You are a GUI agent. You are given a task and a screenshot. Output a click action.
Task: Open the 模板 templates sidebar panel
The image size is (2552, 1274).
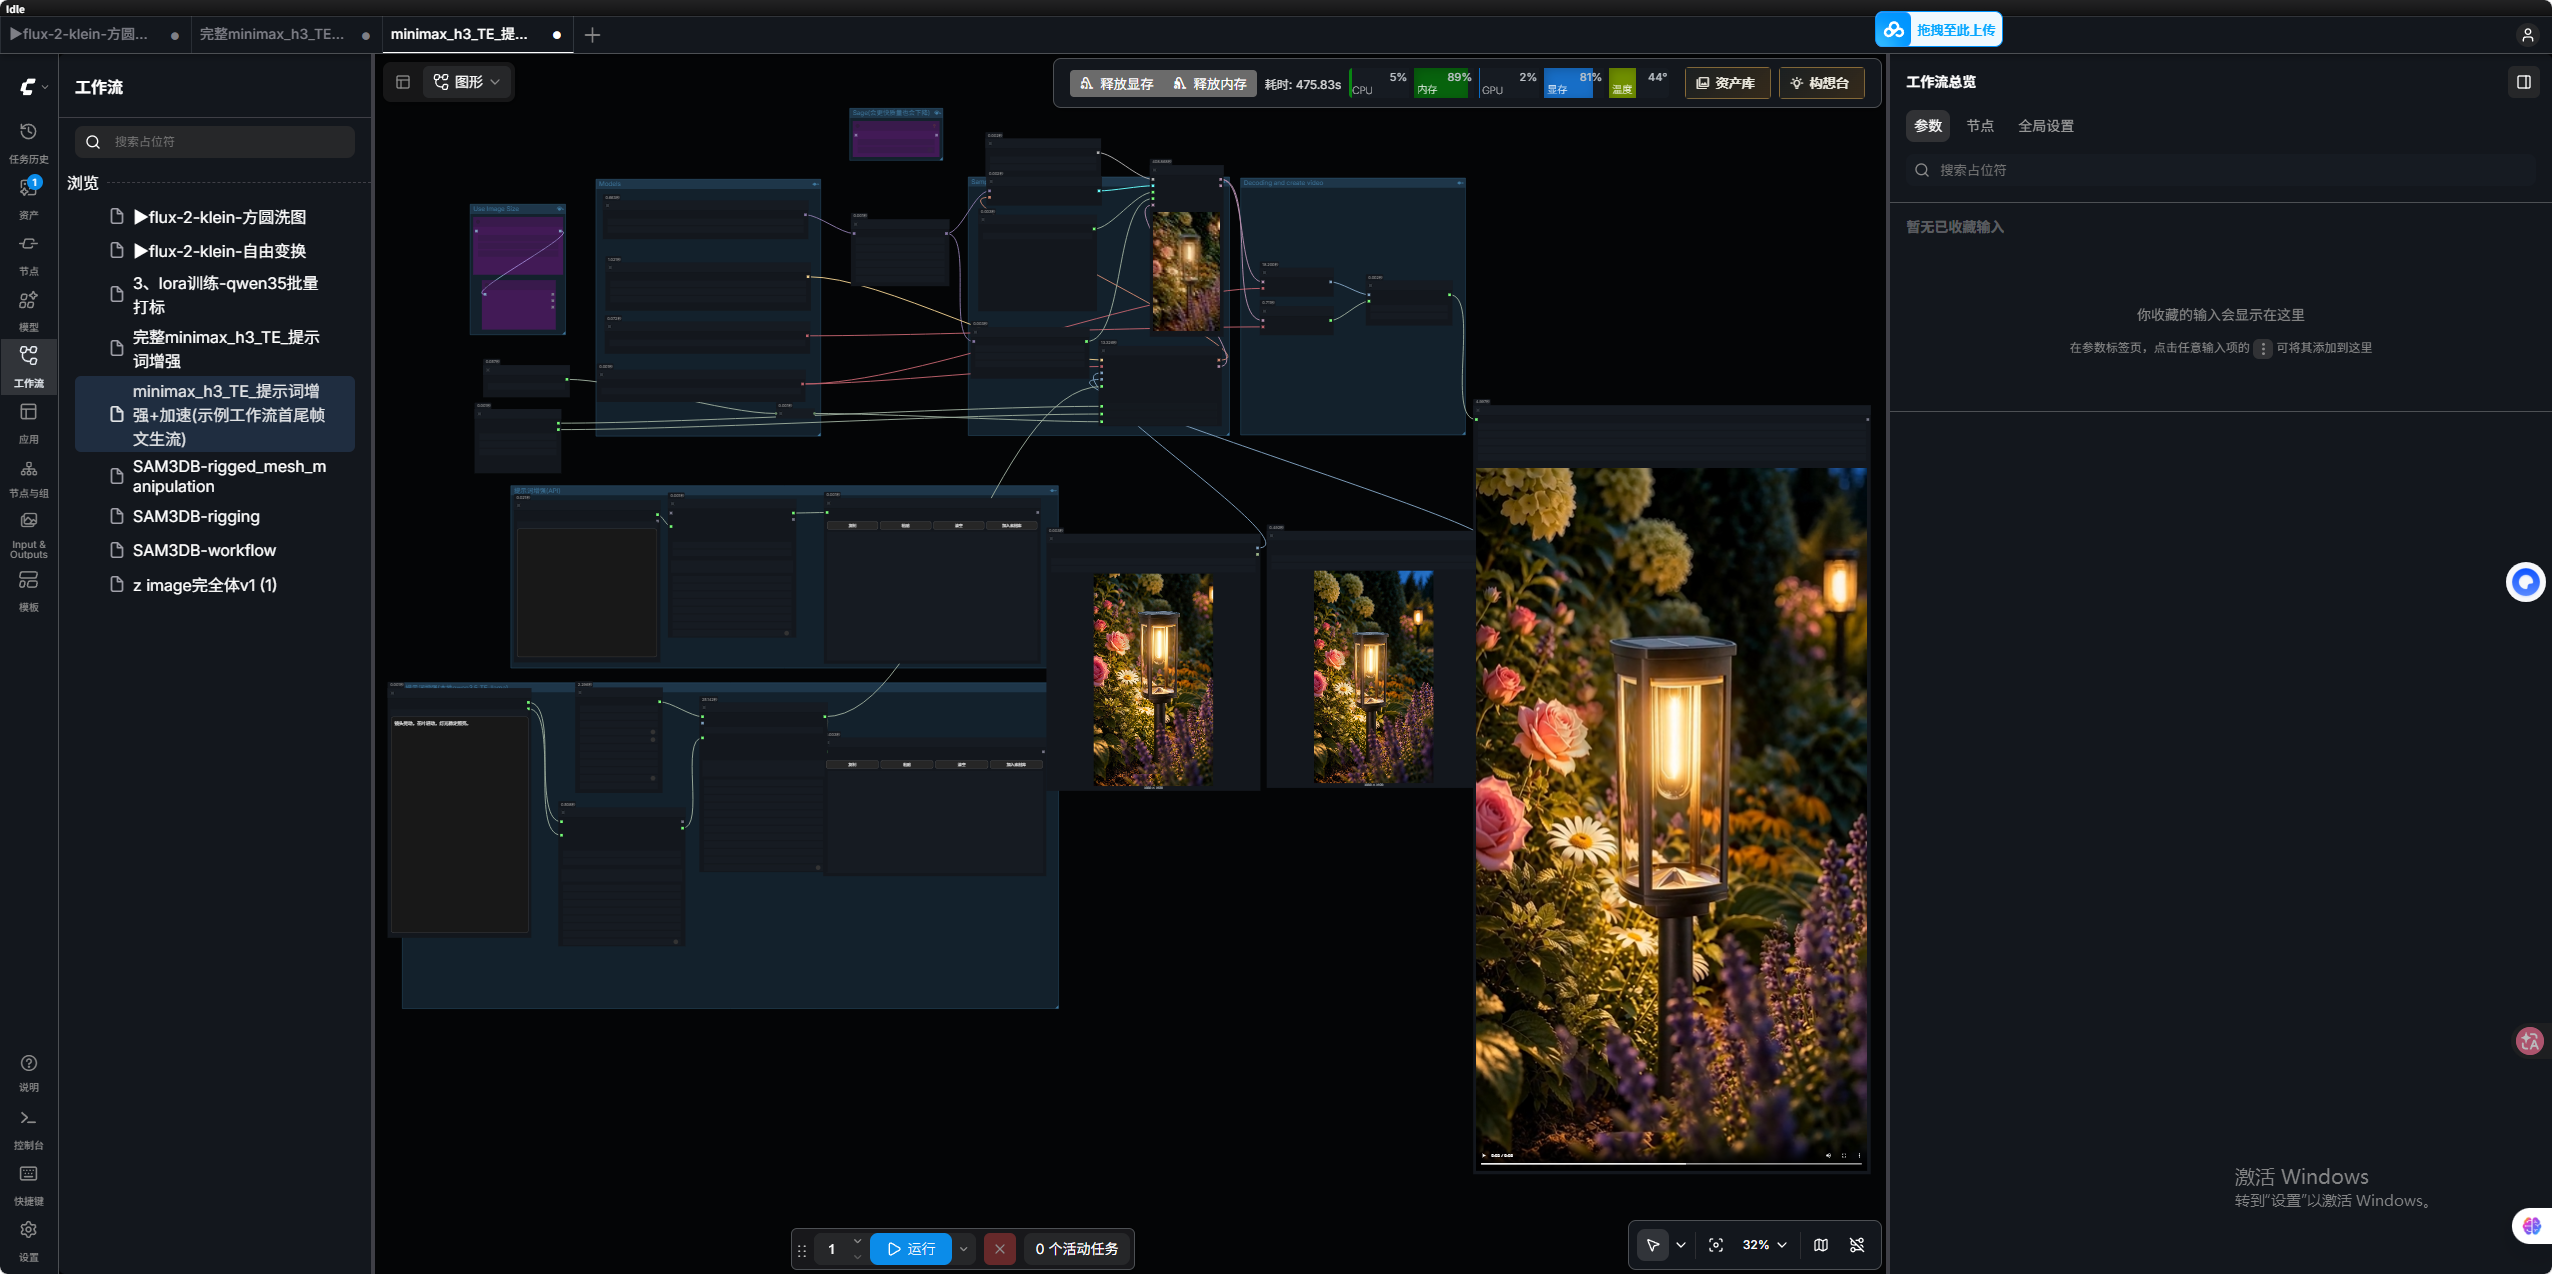[x=28, y=590]
